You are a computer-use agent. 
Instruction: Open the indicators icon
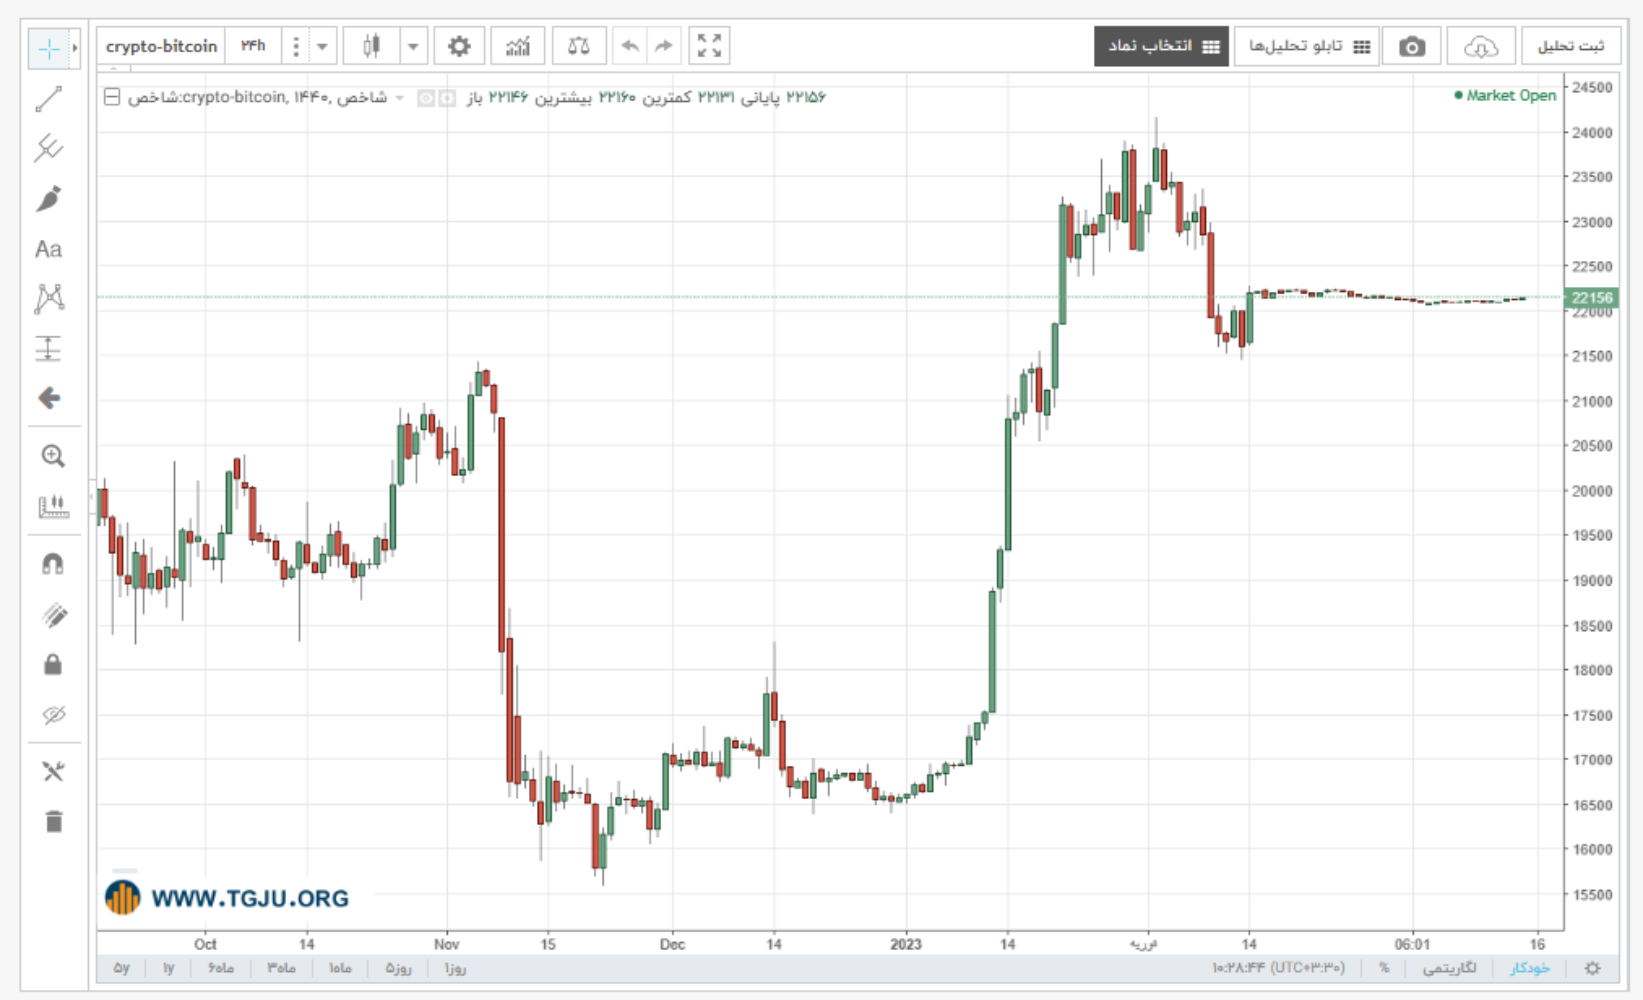pos(518,46)
